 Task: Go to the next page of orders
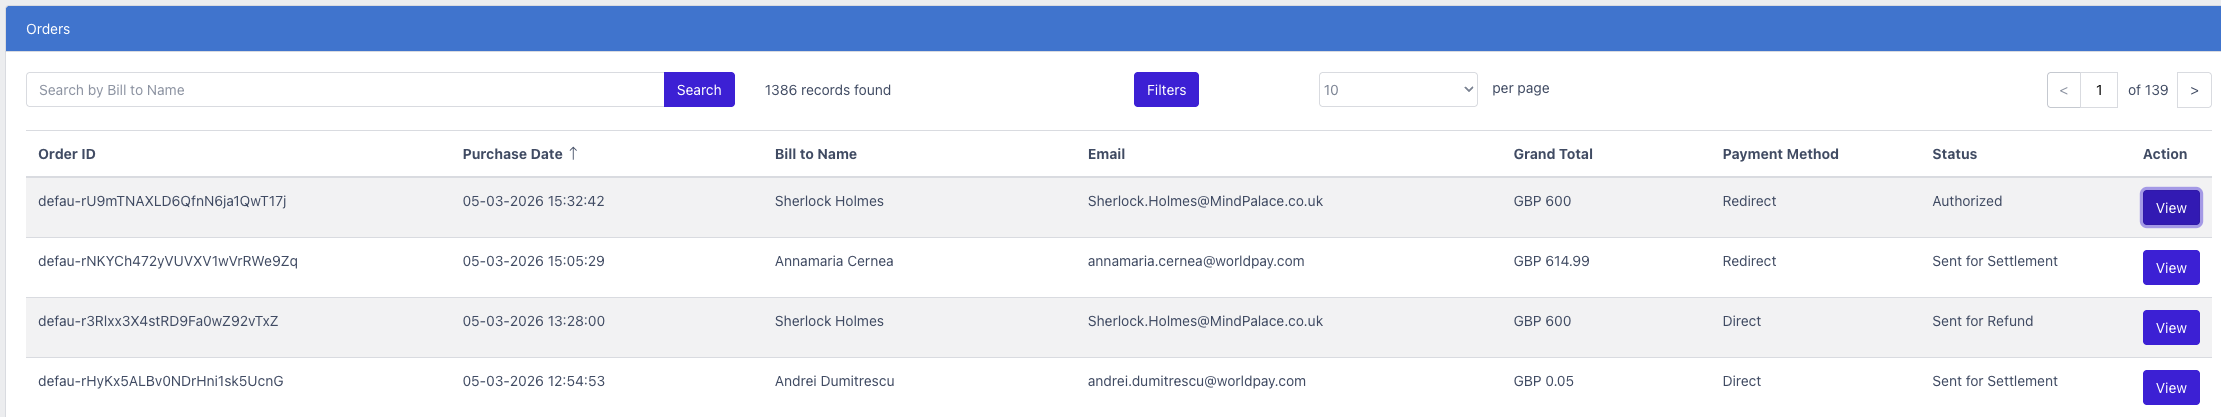click(2194, 90)
